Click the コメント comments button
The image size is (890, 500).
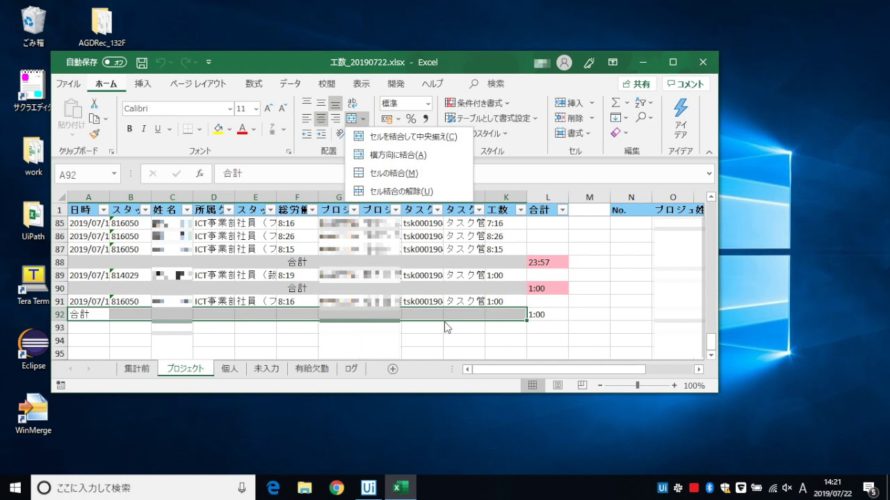coord(686,84)
